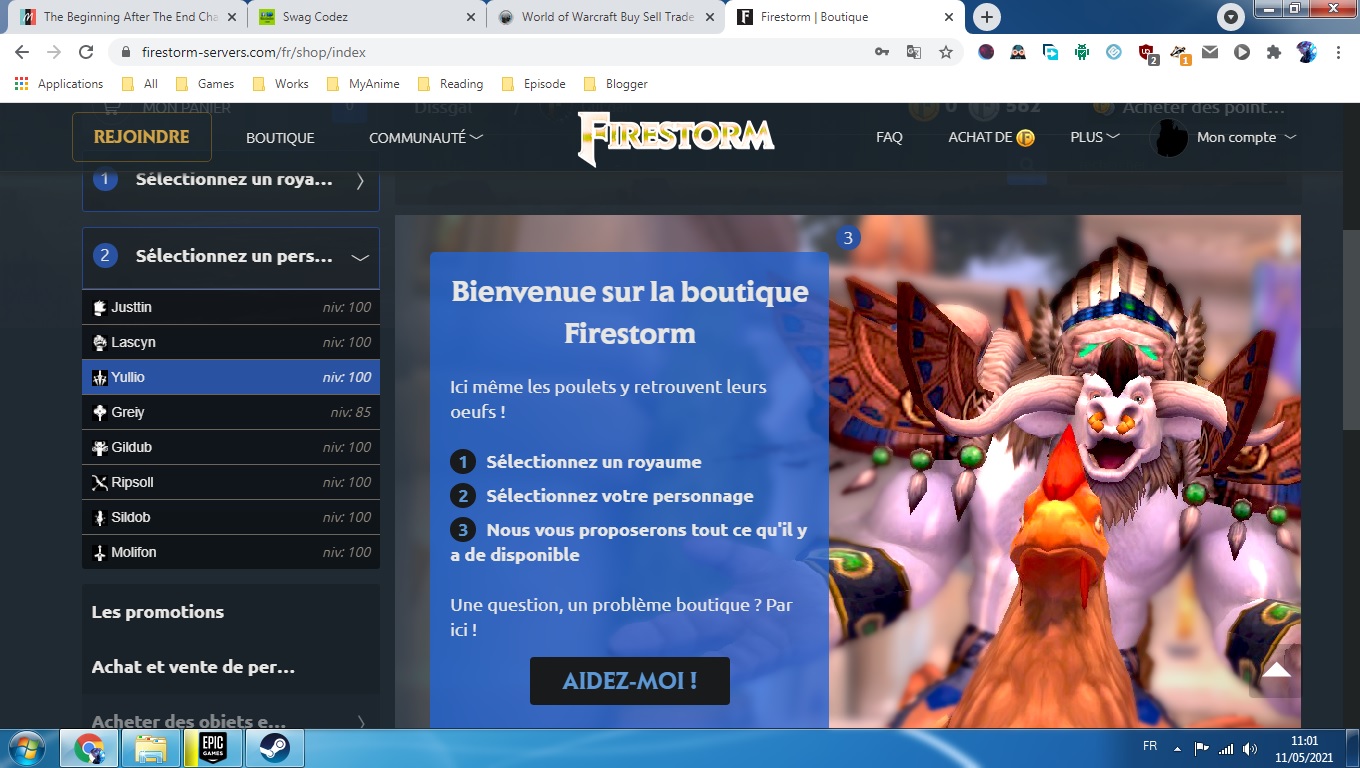Open the Google Translate icon in address bar

coord(914,52)
